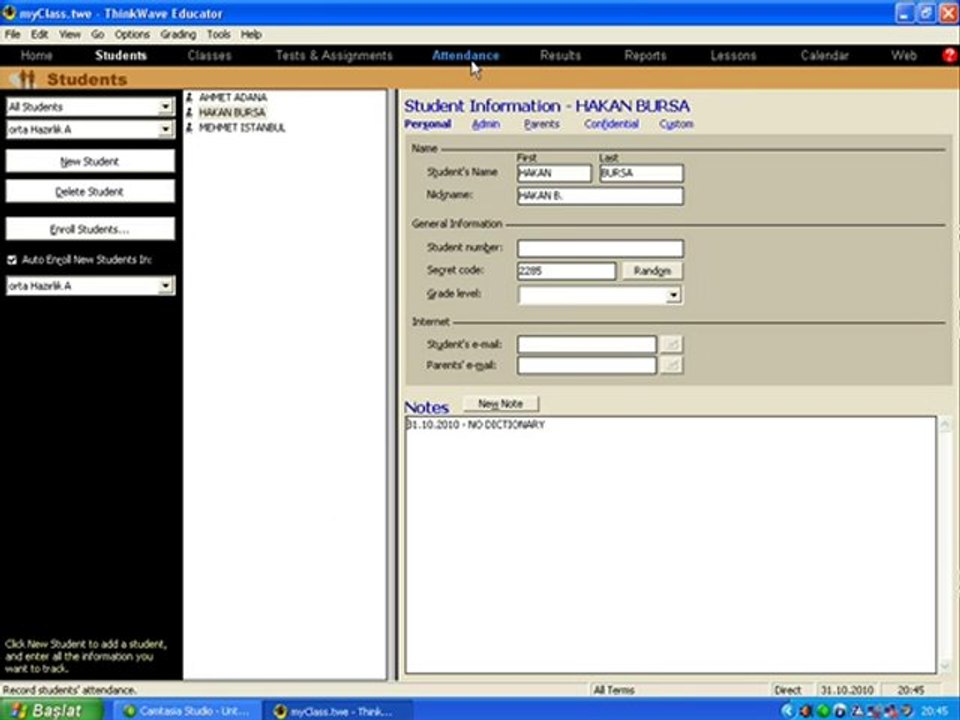The height and width of the screenshot is (720, 960).
Task: Open the File menu
Action: pyautogui.click(x=12, y=34)
